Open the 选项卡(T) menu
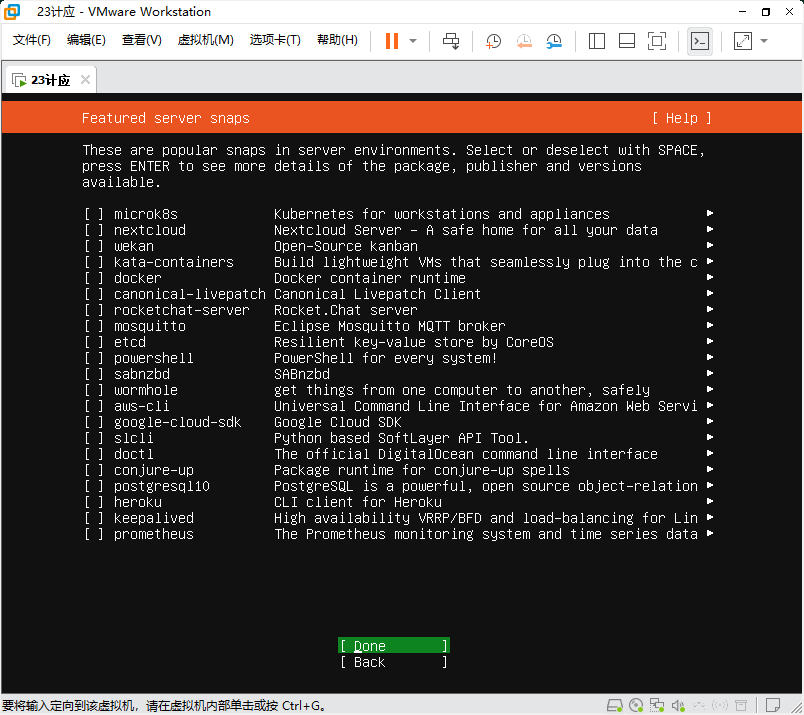804x715 pixels. [275, 40]
